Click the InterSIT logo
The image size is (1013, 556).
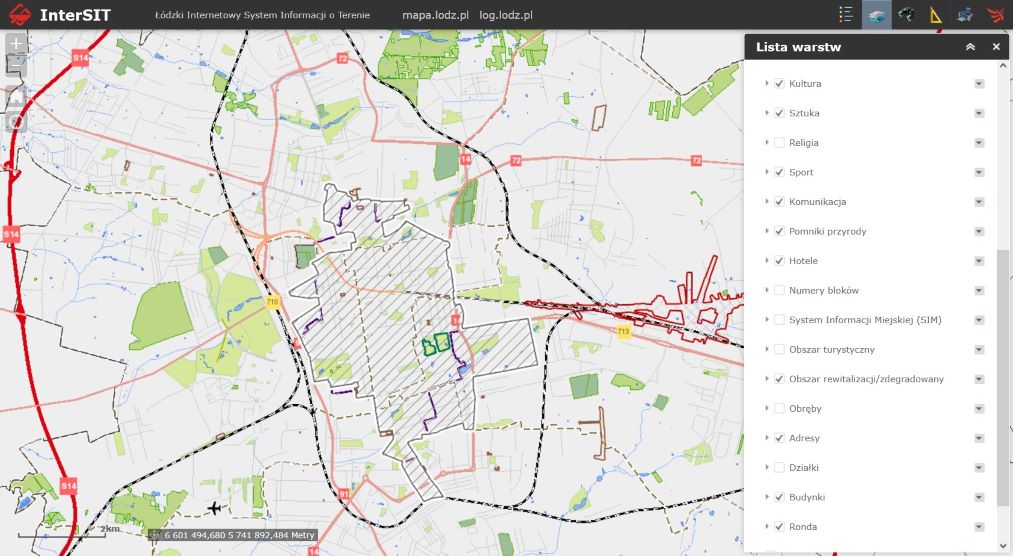pos(60,15)
